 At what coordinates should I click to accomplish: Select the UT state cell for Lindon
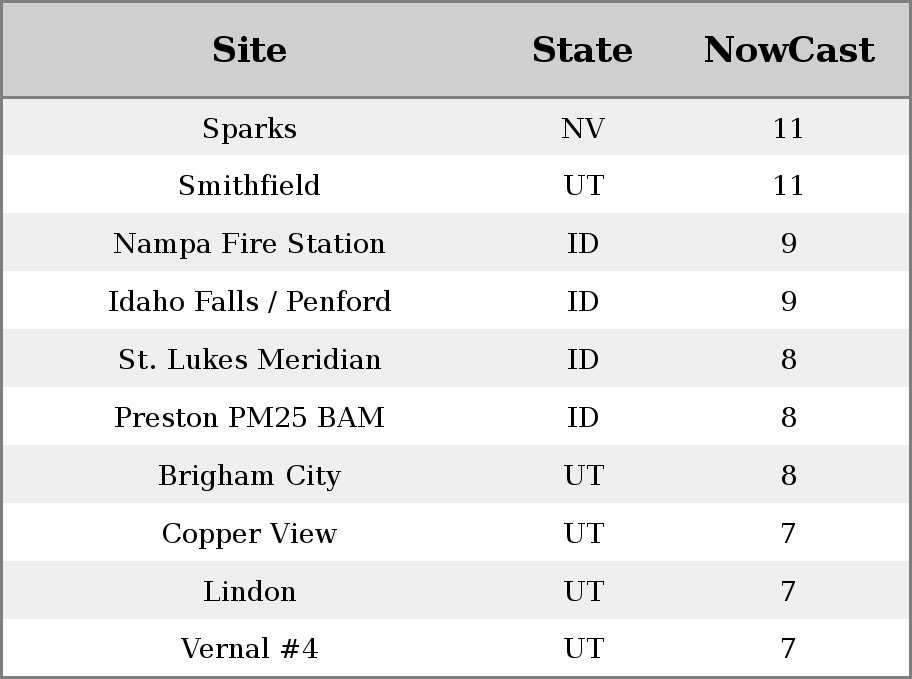(582, 592)
